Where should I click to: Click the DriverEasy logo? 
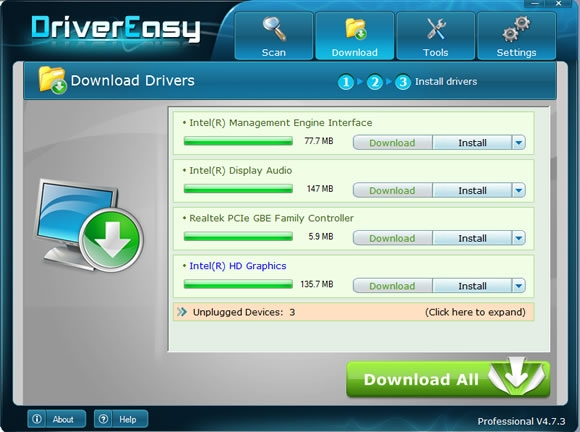[115, 28]
